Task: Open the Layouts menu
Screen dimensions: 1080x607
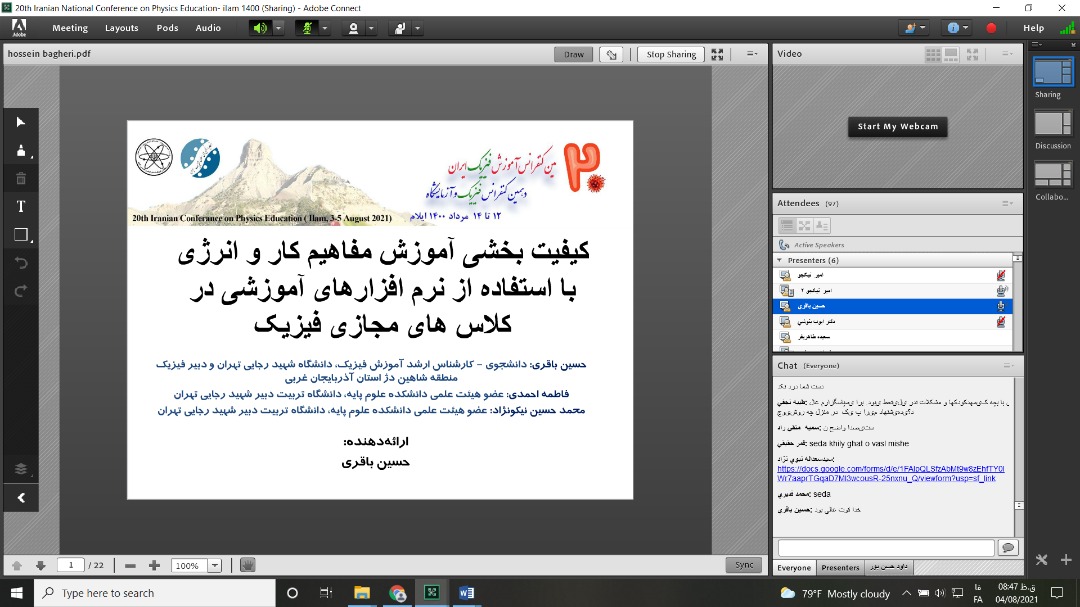Action: pyautogui.click(x=122, y=28)
